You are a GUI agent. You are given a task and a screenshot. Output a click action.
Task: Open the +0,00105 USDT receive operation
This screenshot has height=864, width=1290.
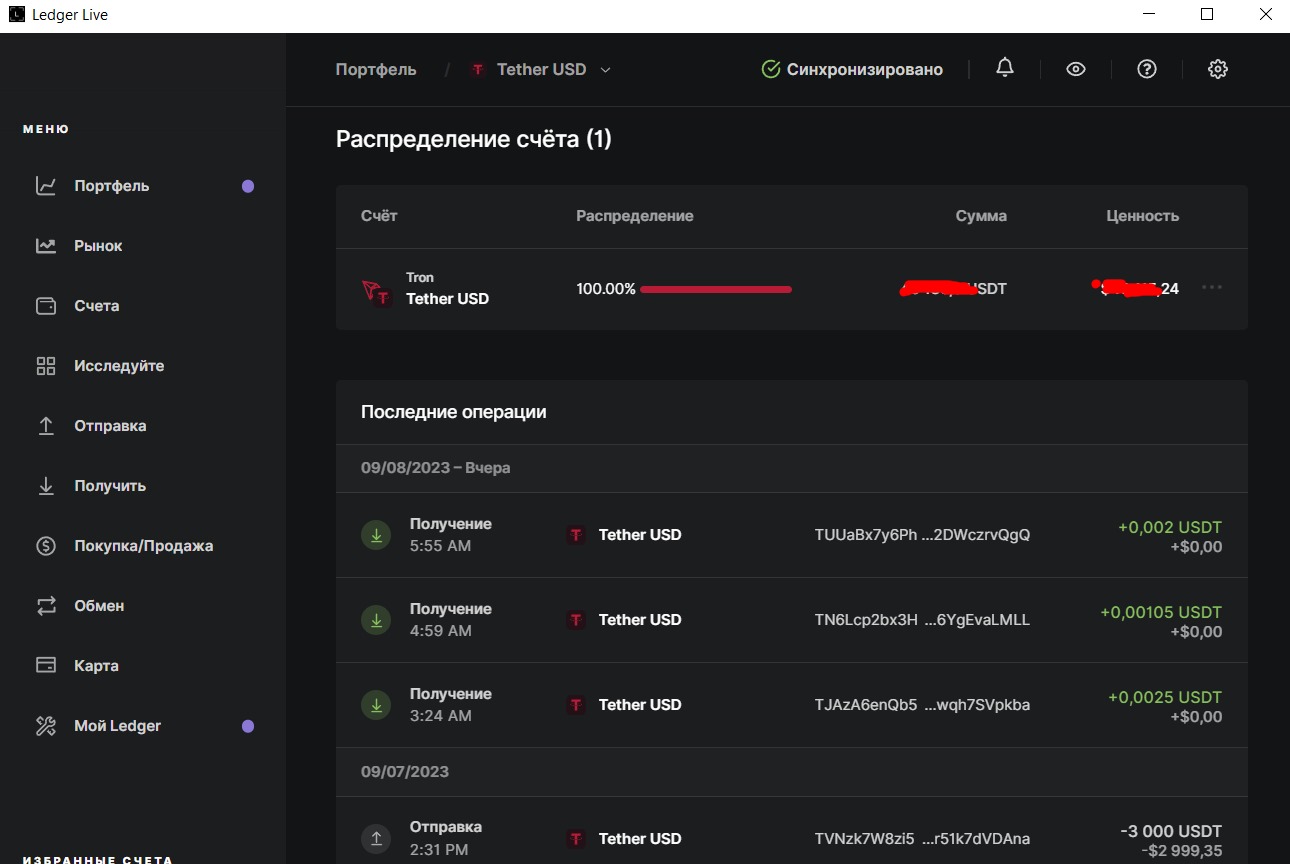[x=792, y=620]
